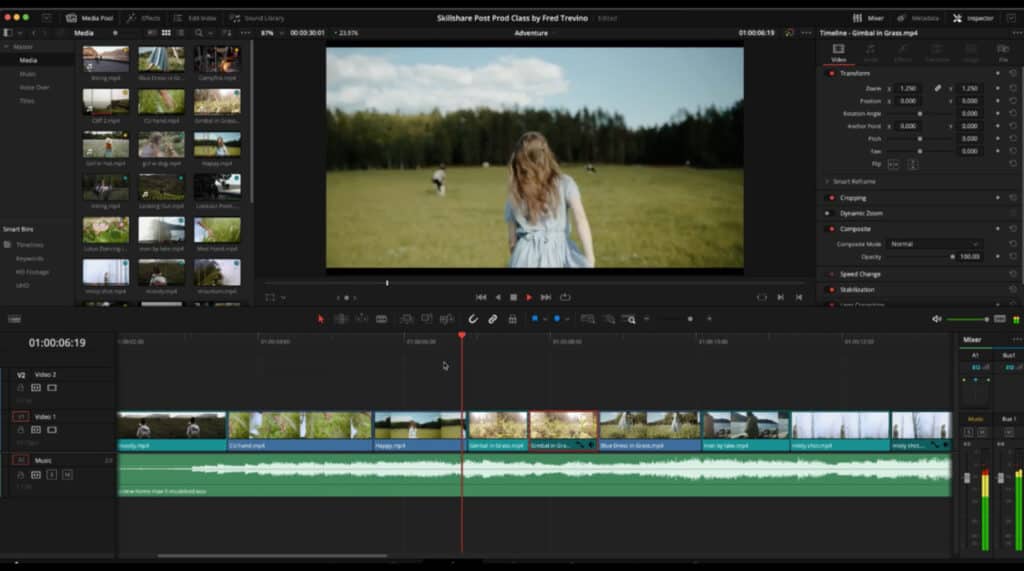The height and width of the screenshot is (571, 1024).
Task: Toggle the media pool sidebar layout icon
Action: (8, 33)
